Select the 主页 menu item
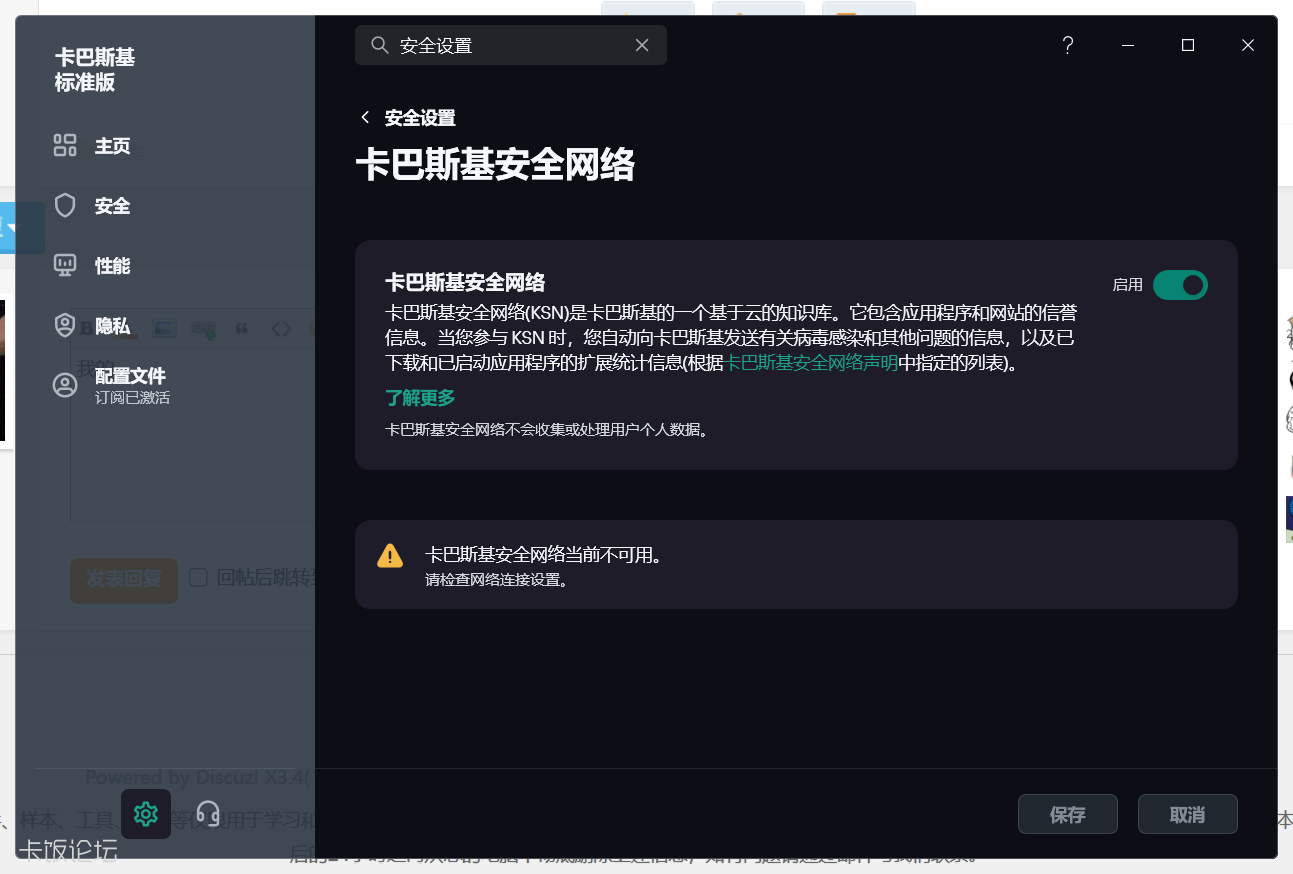 point(112,146)
